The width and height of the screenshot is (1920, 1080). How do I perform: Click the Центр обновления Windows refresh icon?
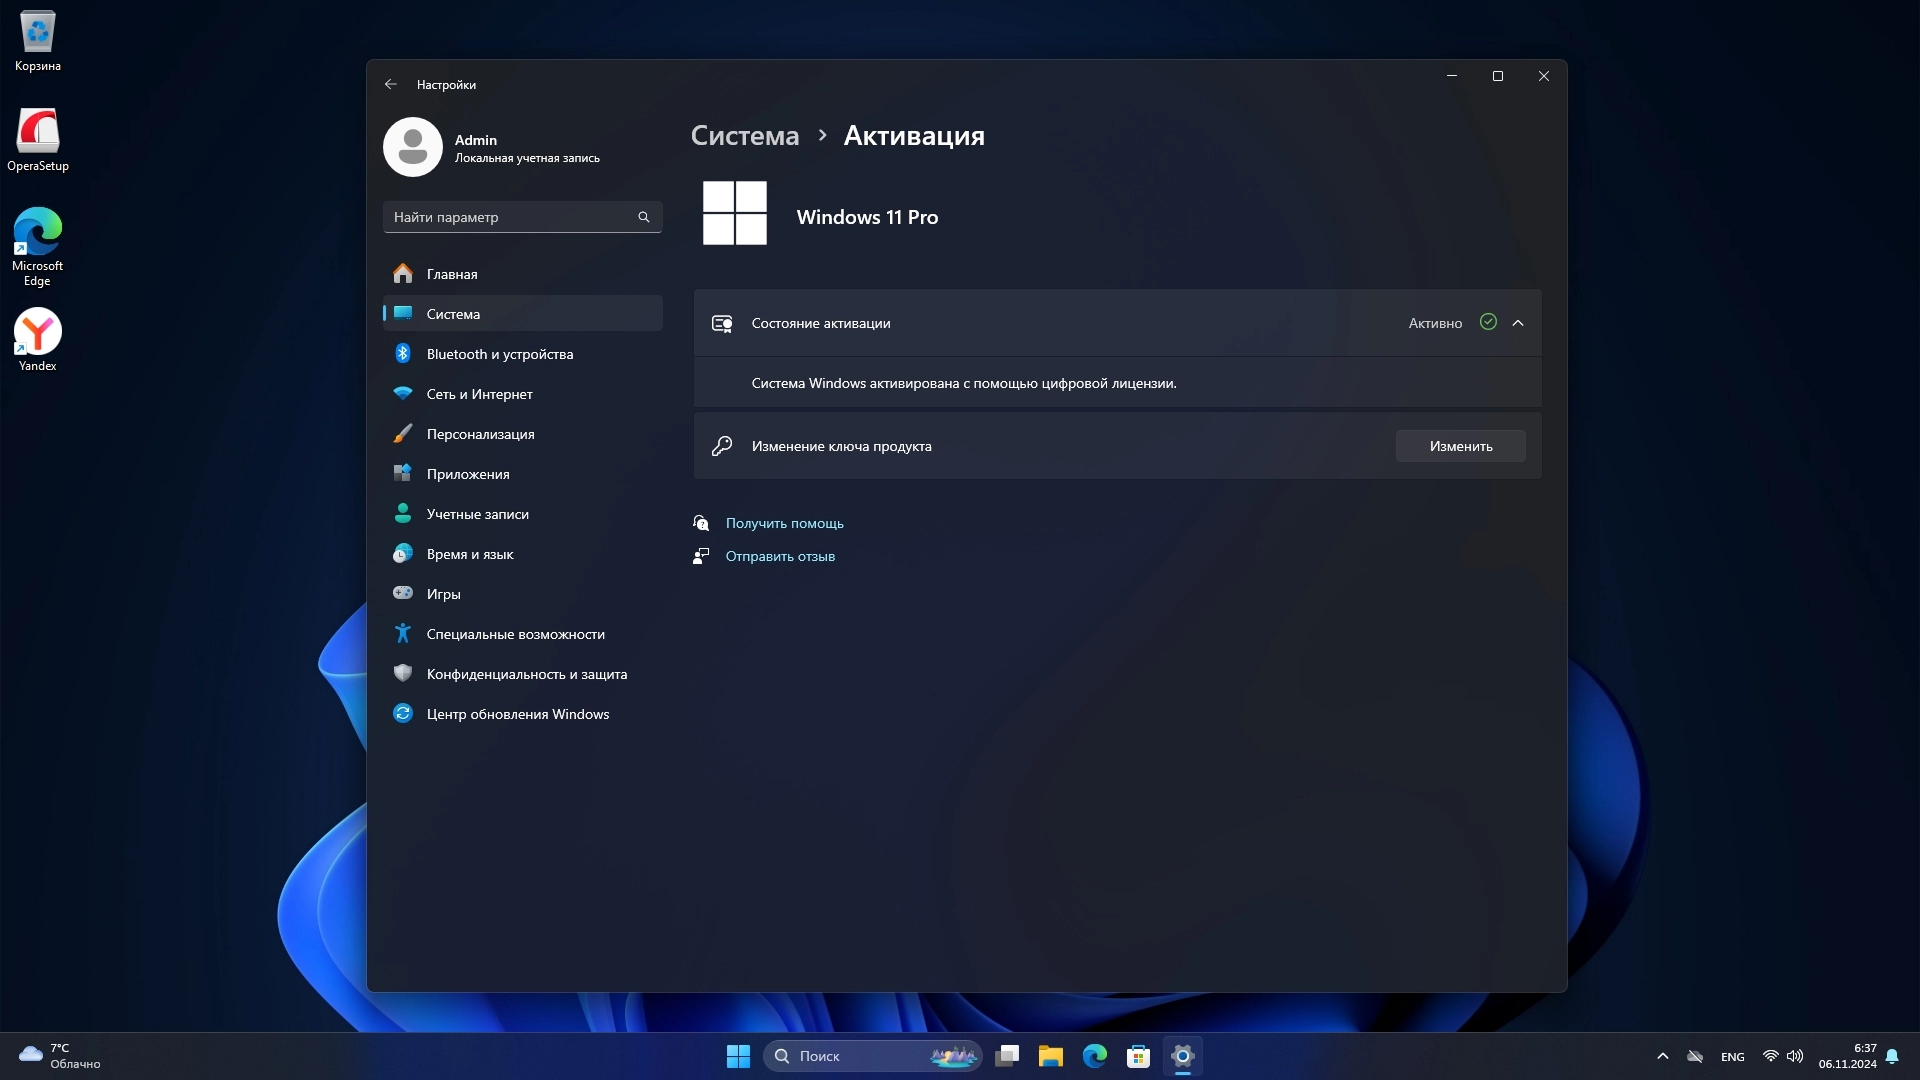point(403,713)
